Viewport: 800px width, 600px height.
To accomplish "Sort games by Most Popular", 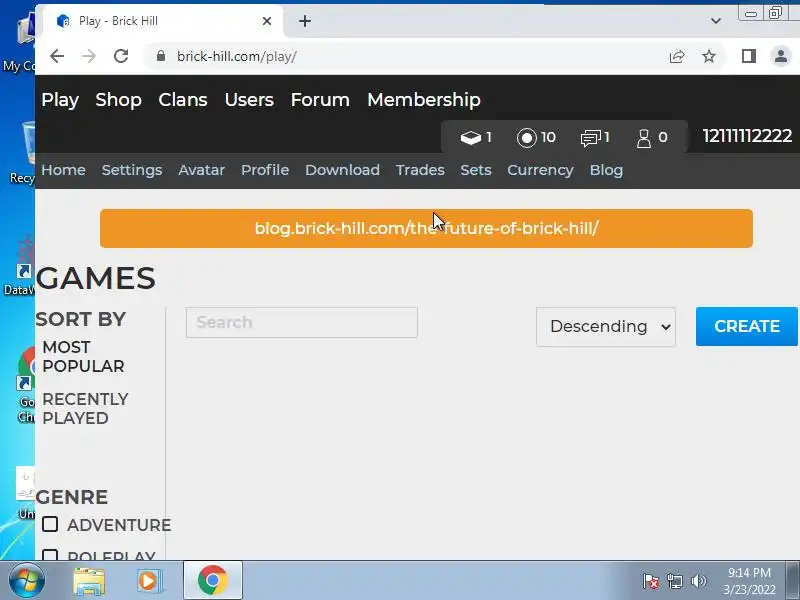I will (83, 357).
